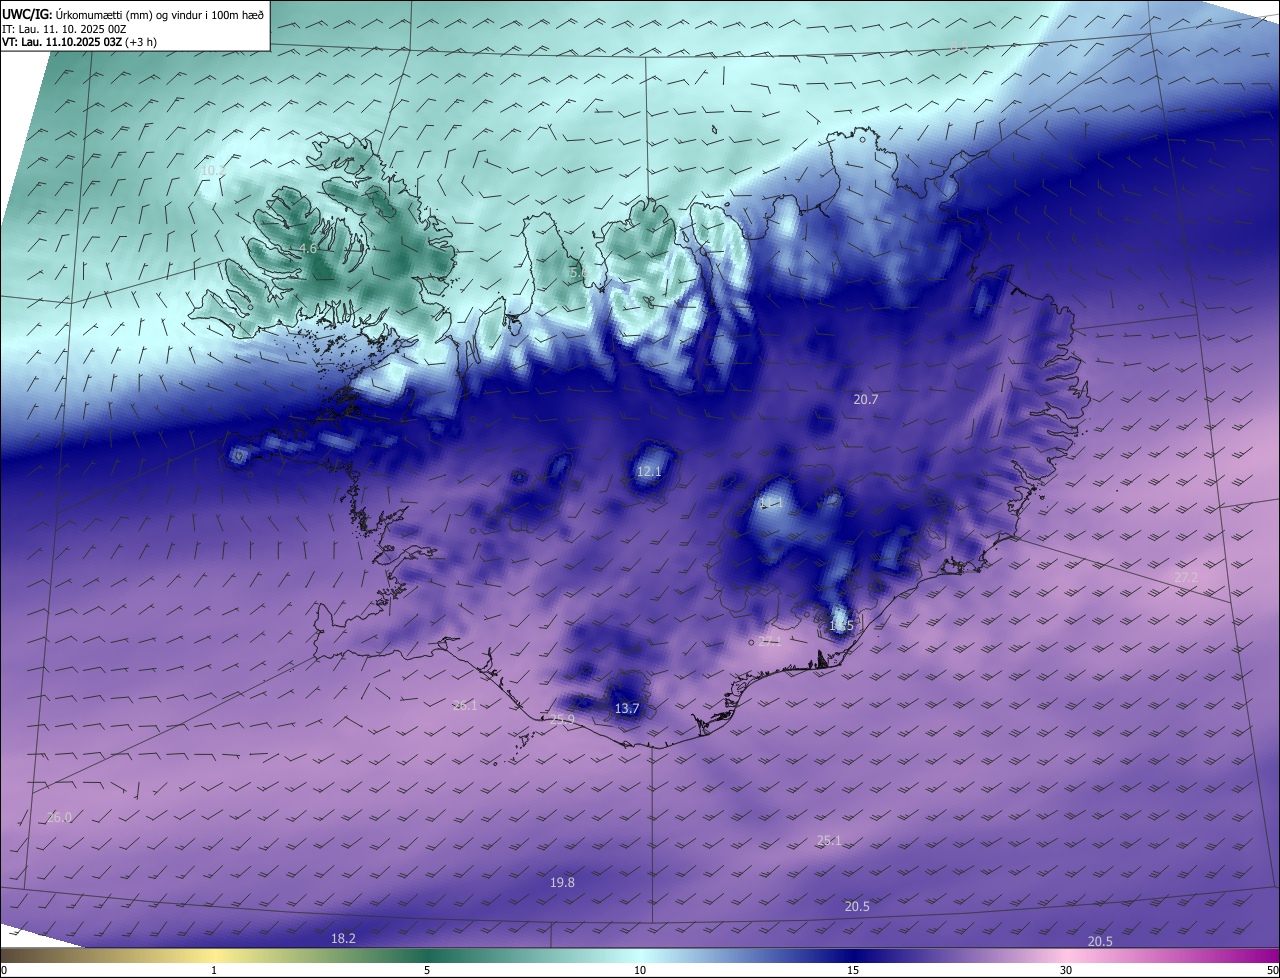Click the 15 tick on the color scale
The image size is (1280, 978).
tap(853, 970)
